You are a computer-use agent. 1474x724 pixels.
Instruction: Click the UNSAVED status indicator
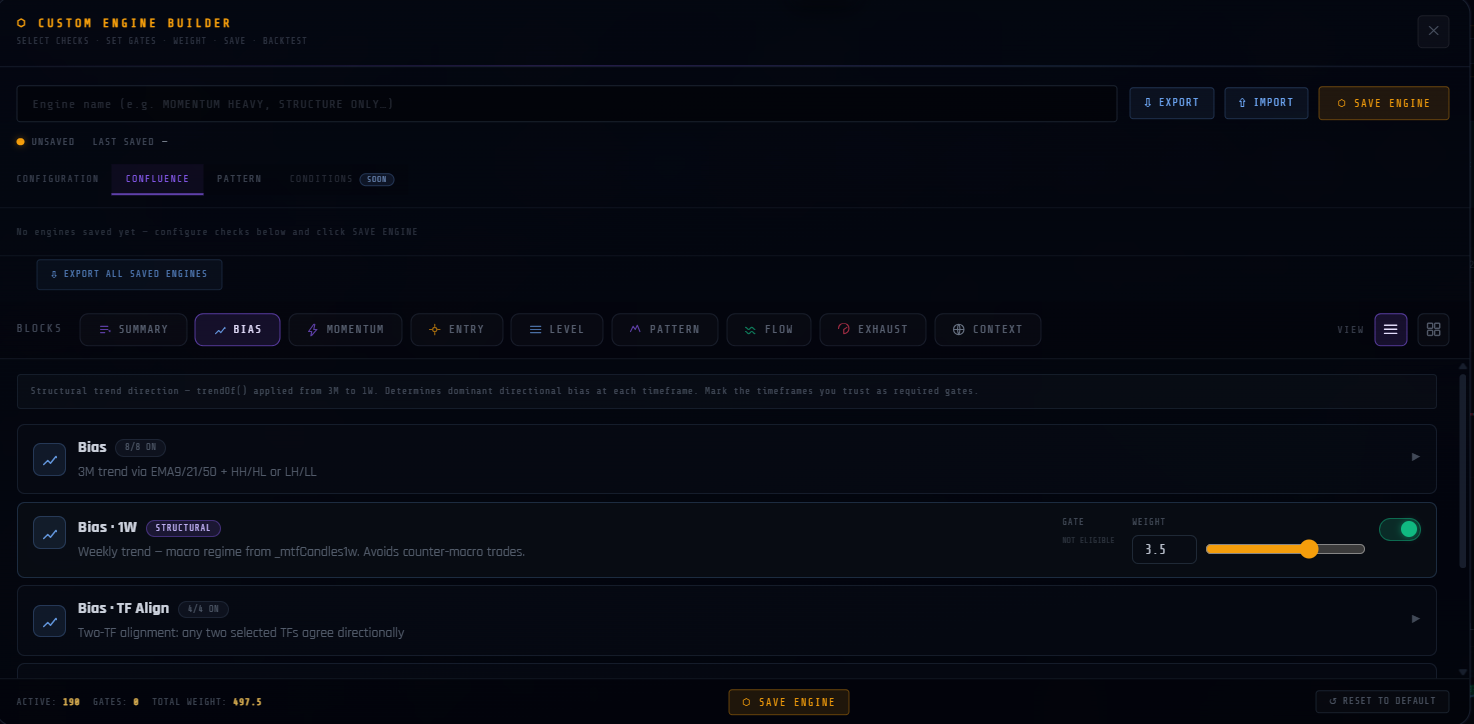(x=46, y=142)
